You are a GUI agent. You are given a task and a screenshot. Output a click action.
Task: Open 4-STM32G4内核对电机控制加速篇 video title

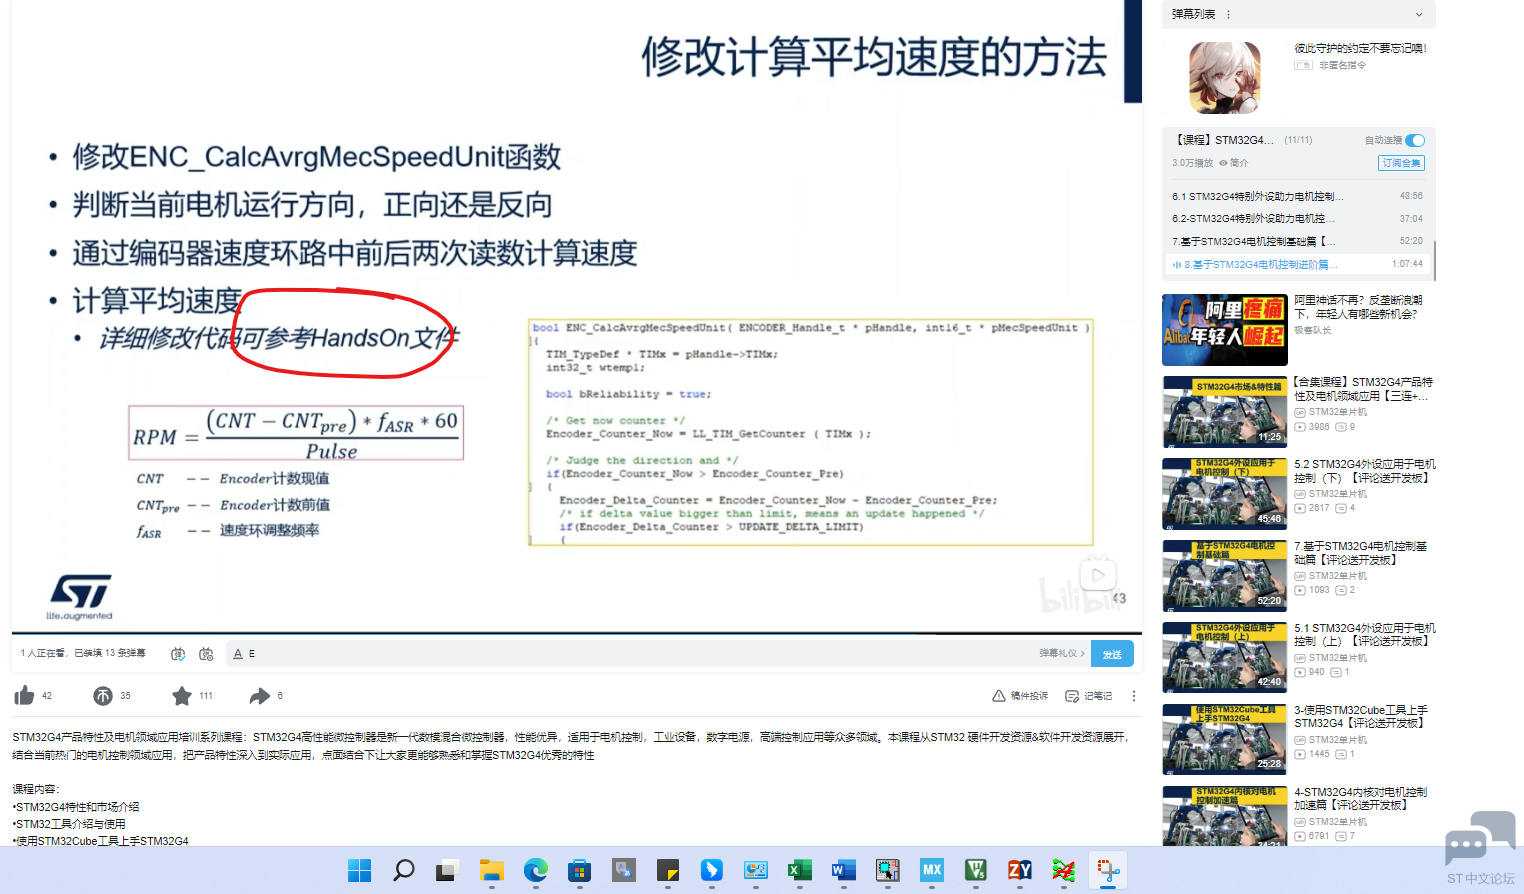tap(1361, 799)
